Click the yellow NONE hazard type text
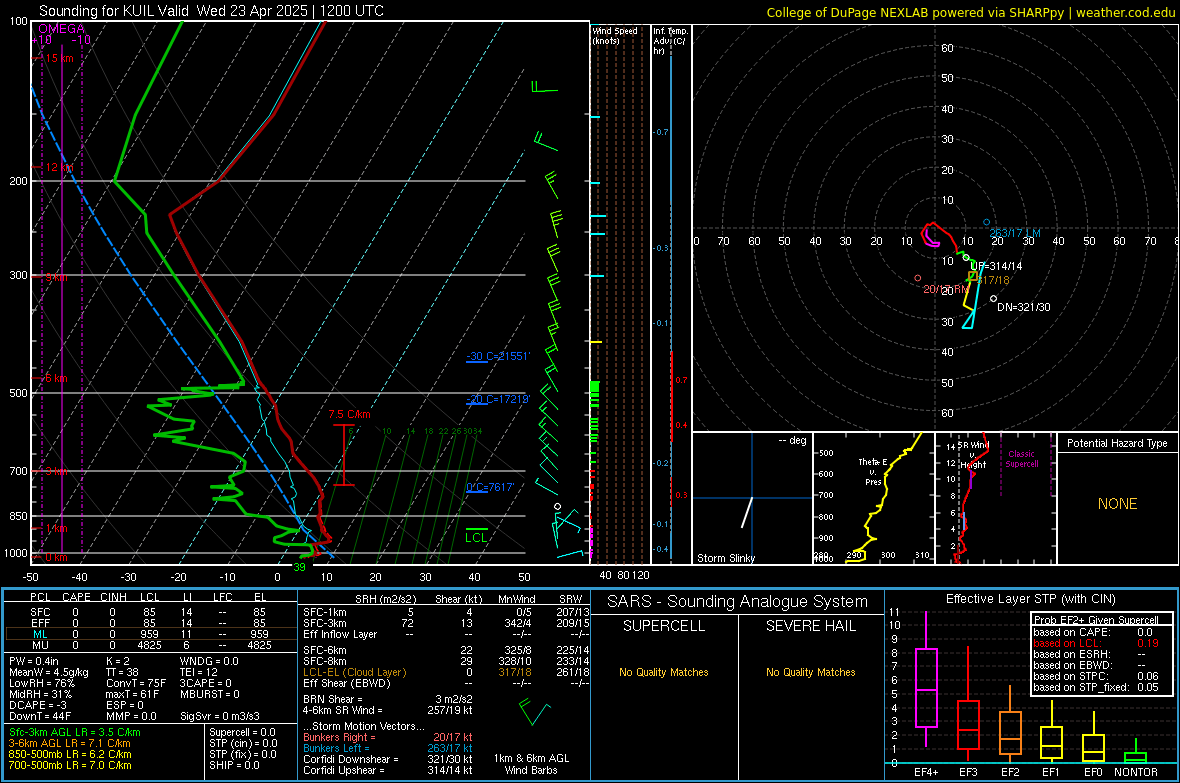The height and width of the screenshot is (783, 1180). point(1117,504)
